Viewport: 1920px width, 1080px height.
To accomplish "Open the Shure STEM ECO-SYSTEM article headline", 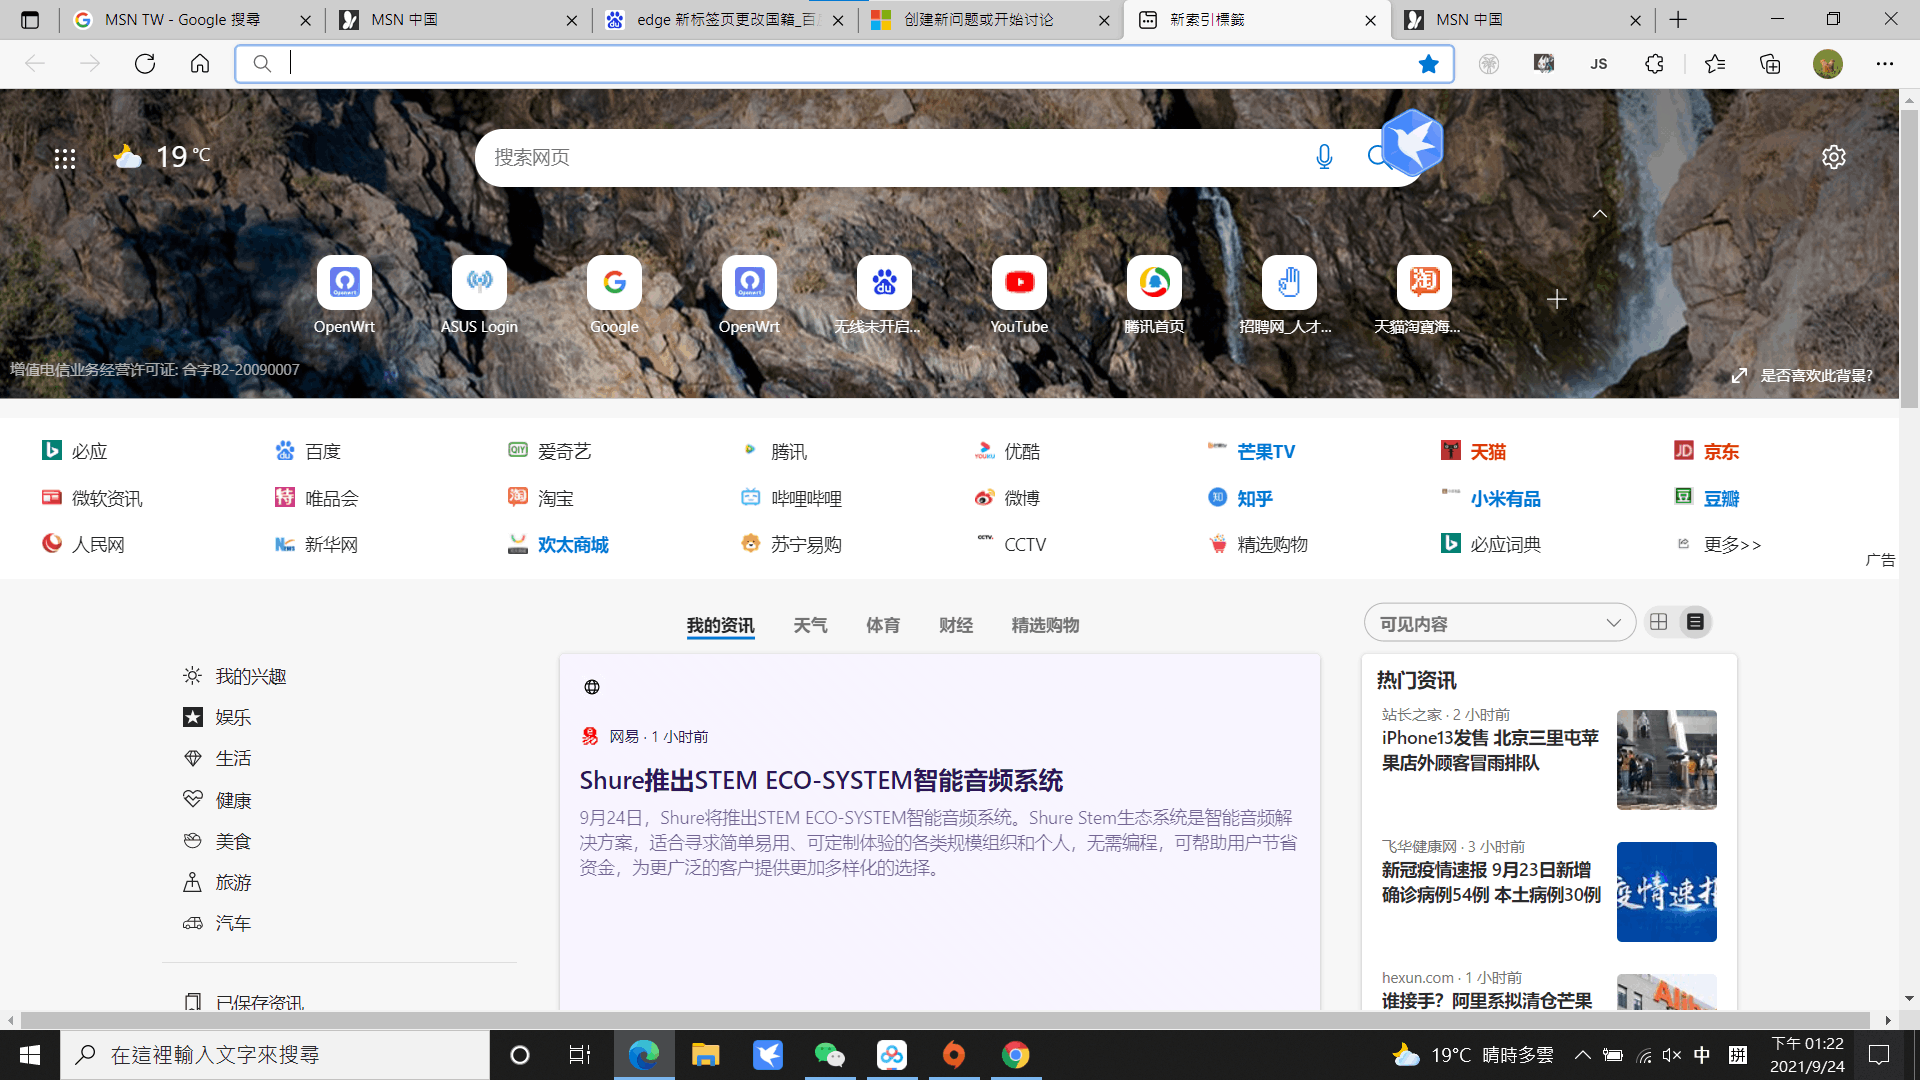I will coord(821,780).
